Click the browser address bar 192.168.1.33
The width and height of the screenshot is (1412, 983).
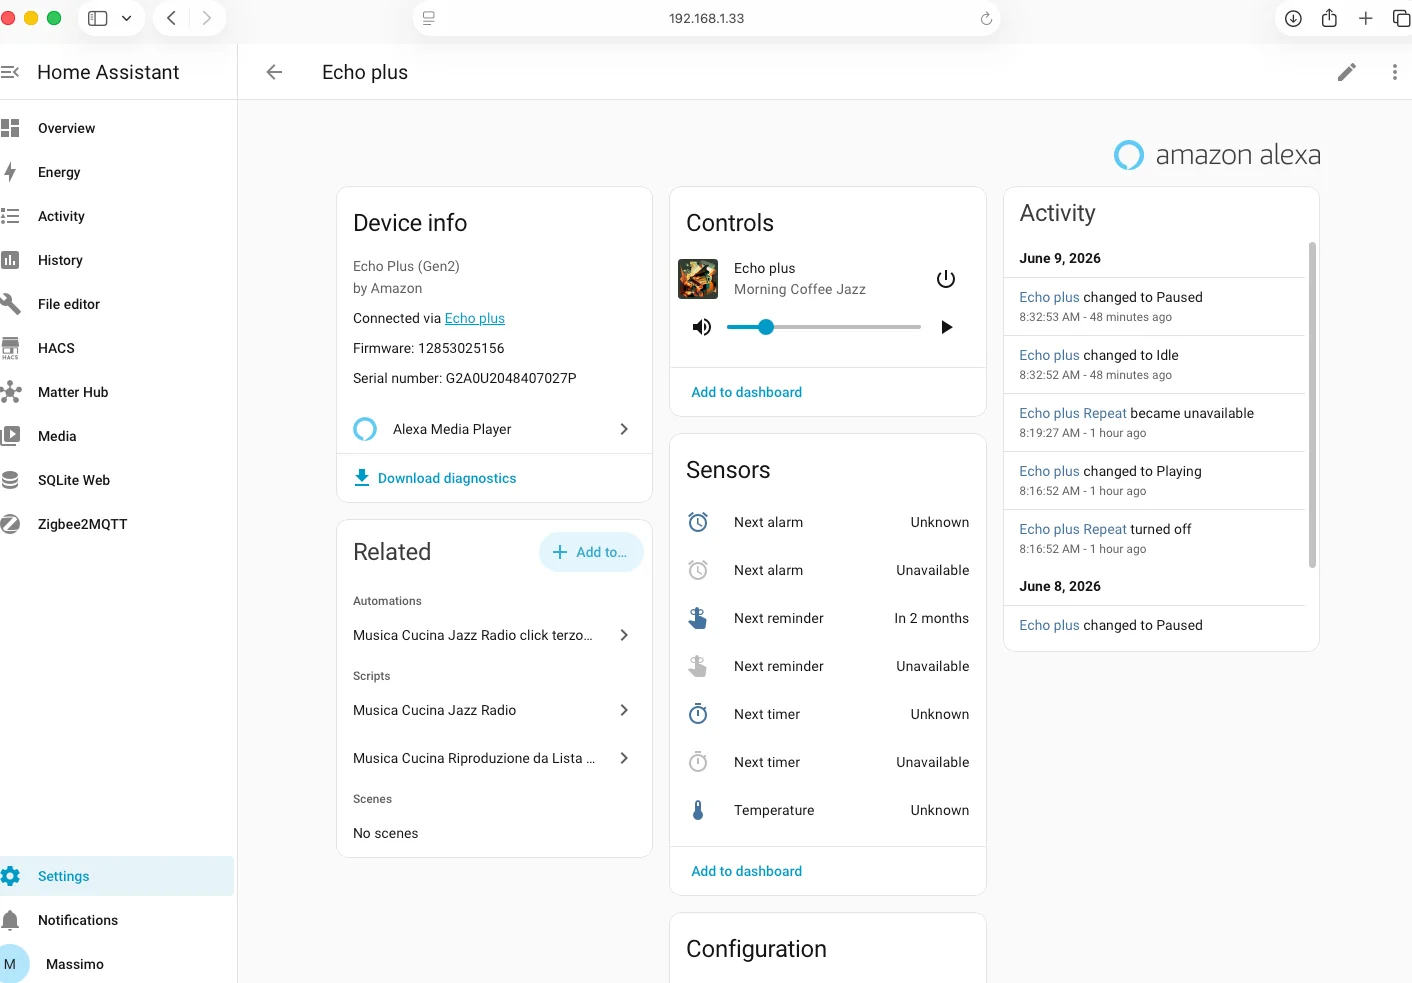tap(706, 18)
